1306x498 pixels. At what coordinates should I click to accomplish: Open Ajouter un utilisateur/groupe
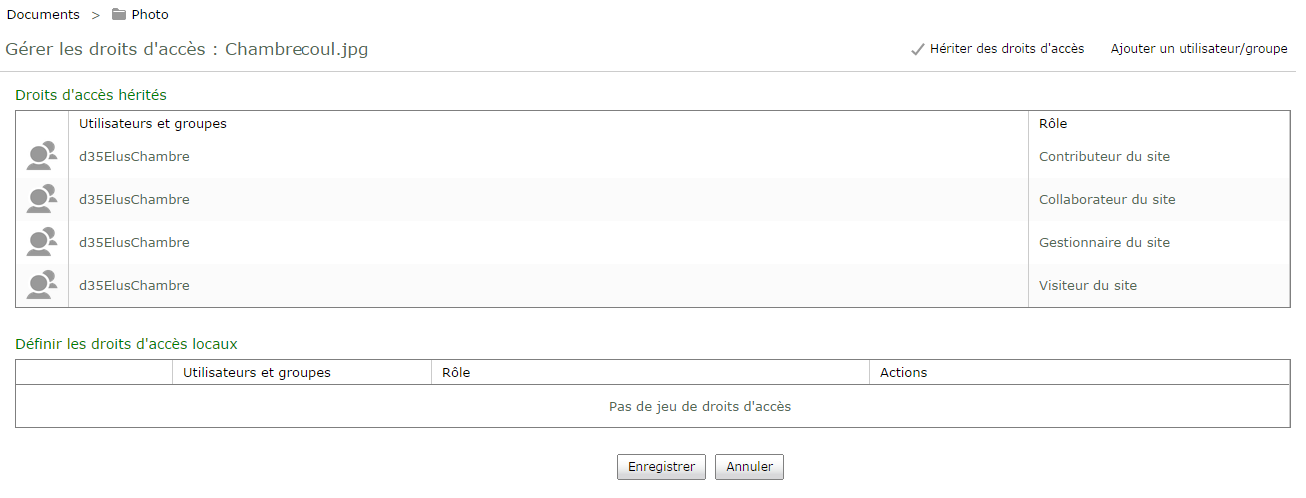1199,49
